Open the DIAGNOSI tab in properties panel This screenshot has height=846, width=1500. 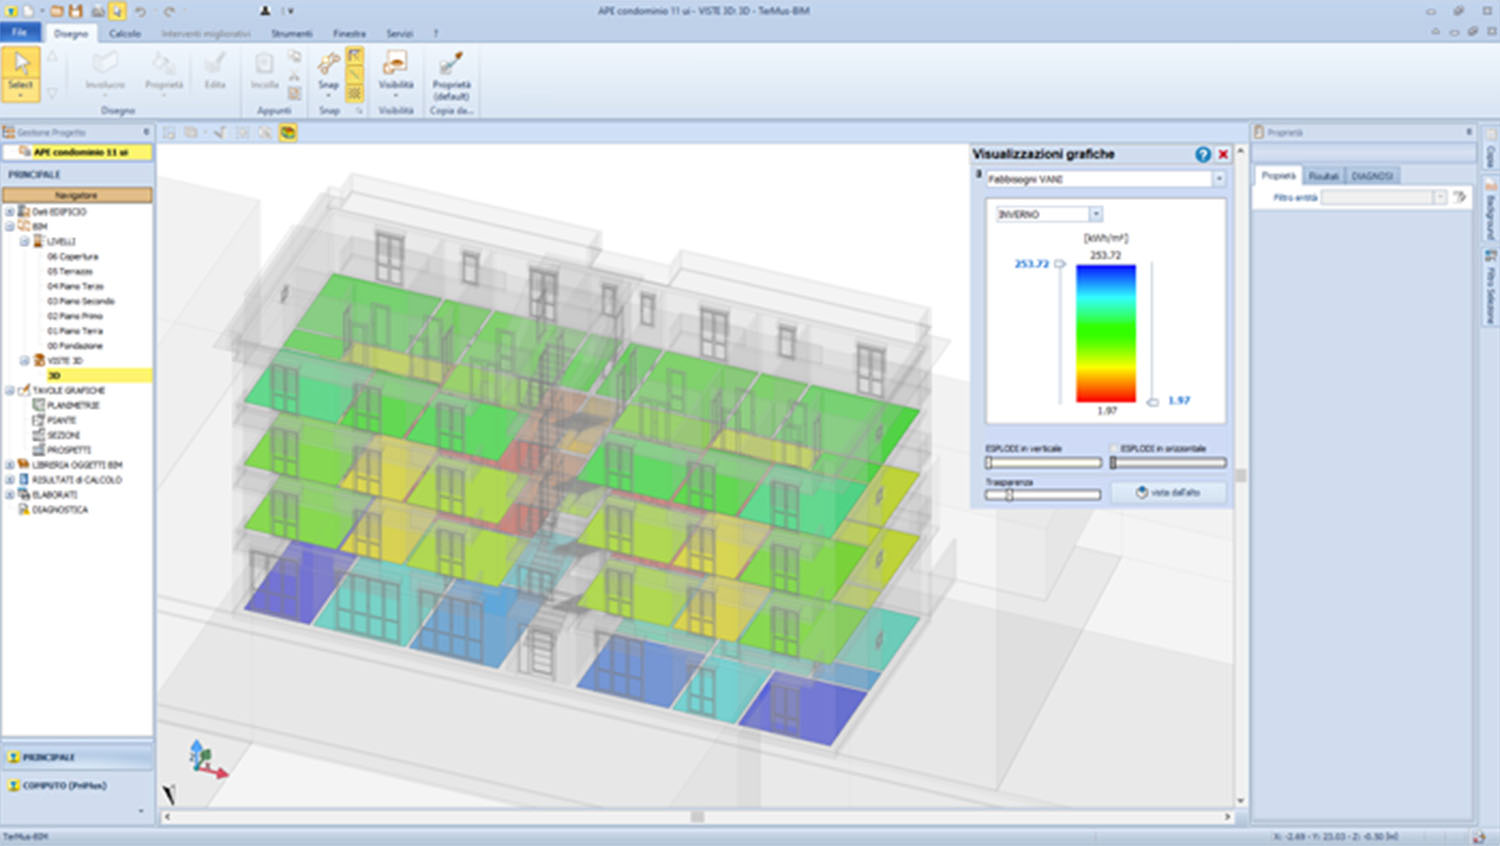click(x=1372, y=176)
